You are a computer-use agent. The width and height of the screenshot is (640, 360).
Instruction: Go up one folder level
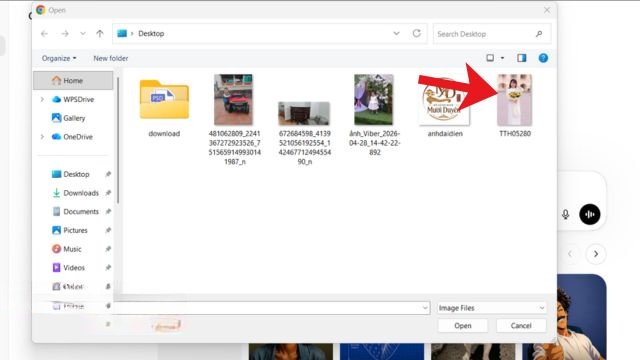point(100,33)
